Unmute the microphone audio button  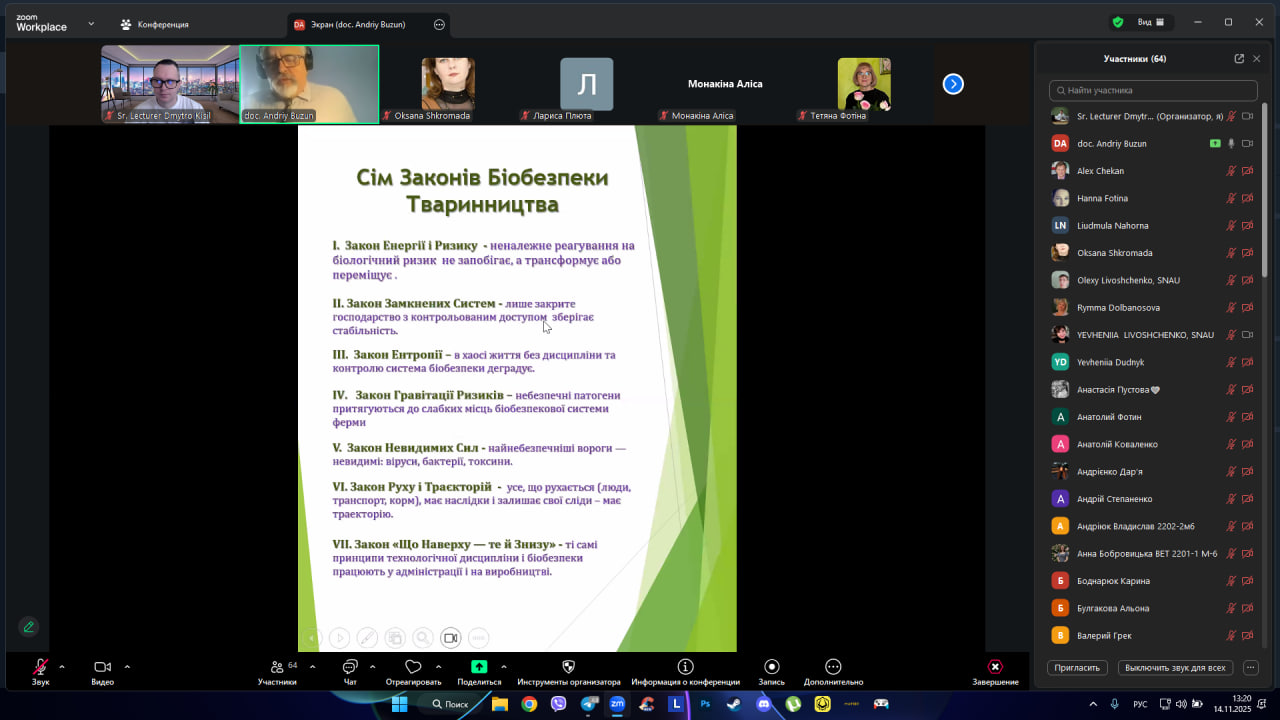click(x=40, y=667)
